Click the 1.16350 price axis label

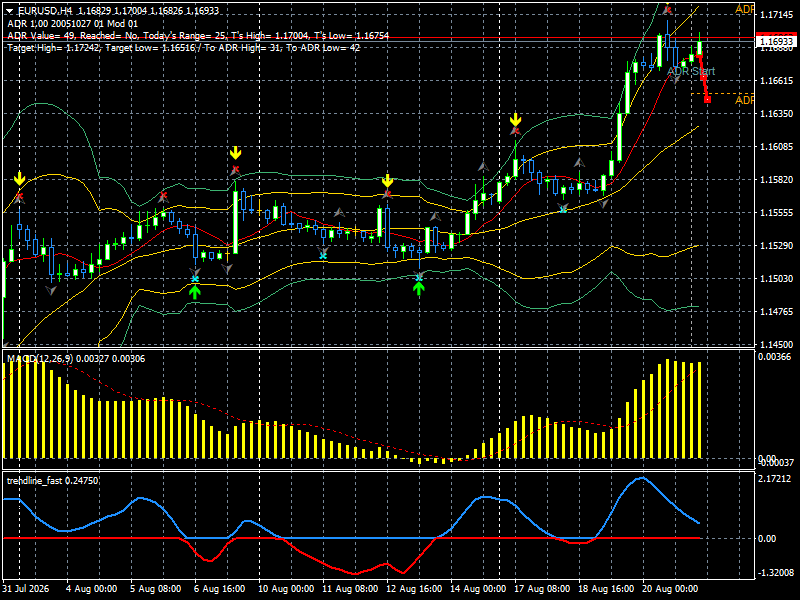777,114
